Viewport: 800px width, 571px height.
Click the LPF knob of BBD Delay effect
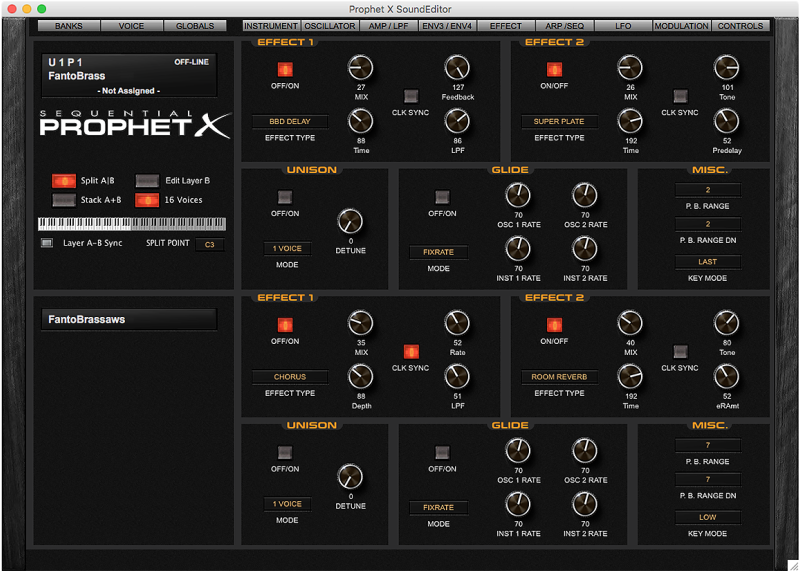click(456, 121)
